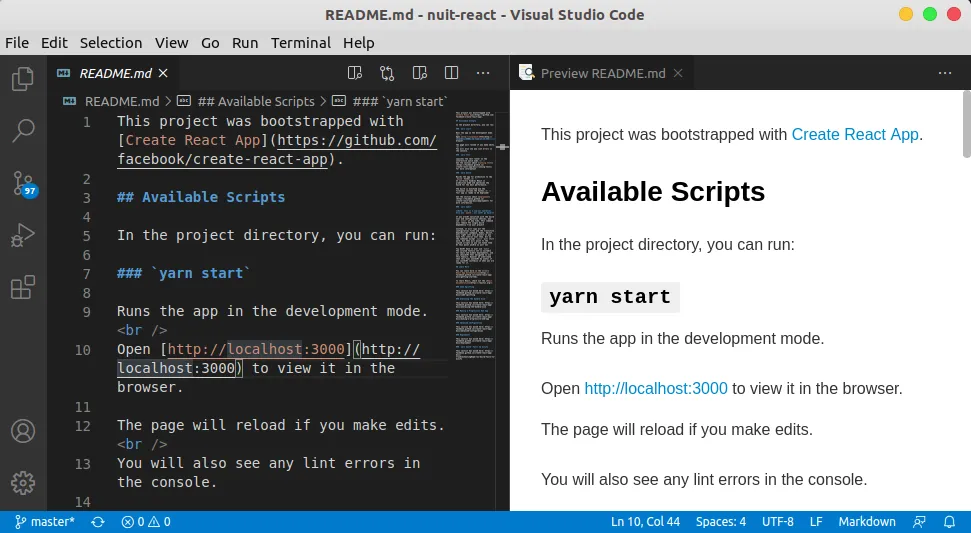971x533 pixels.
Task: Open the Extensions view
Action: point(22,289)
